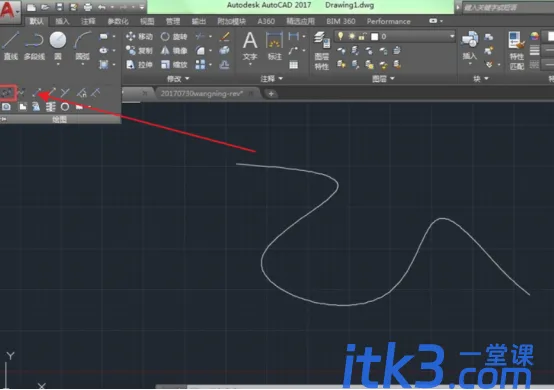Select the Offset tool icon
Viewport: 554px width, 390px height.
224,65
